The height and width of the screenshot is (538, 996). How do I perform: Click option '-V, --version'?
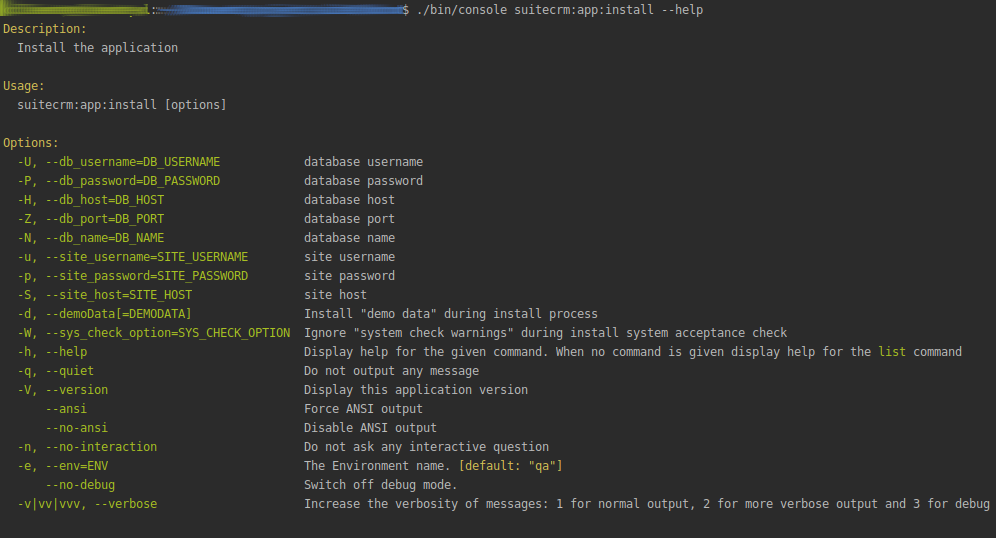62,391
